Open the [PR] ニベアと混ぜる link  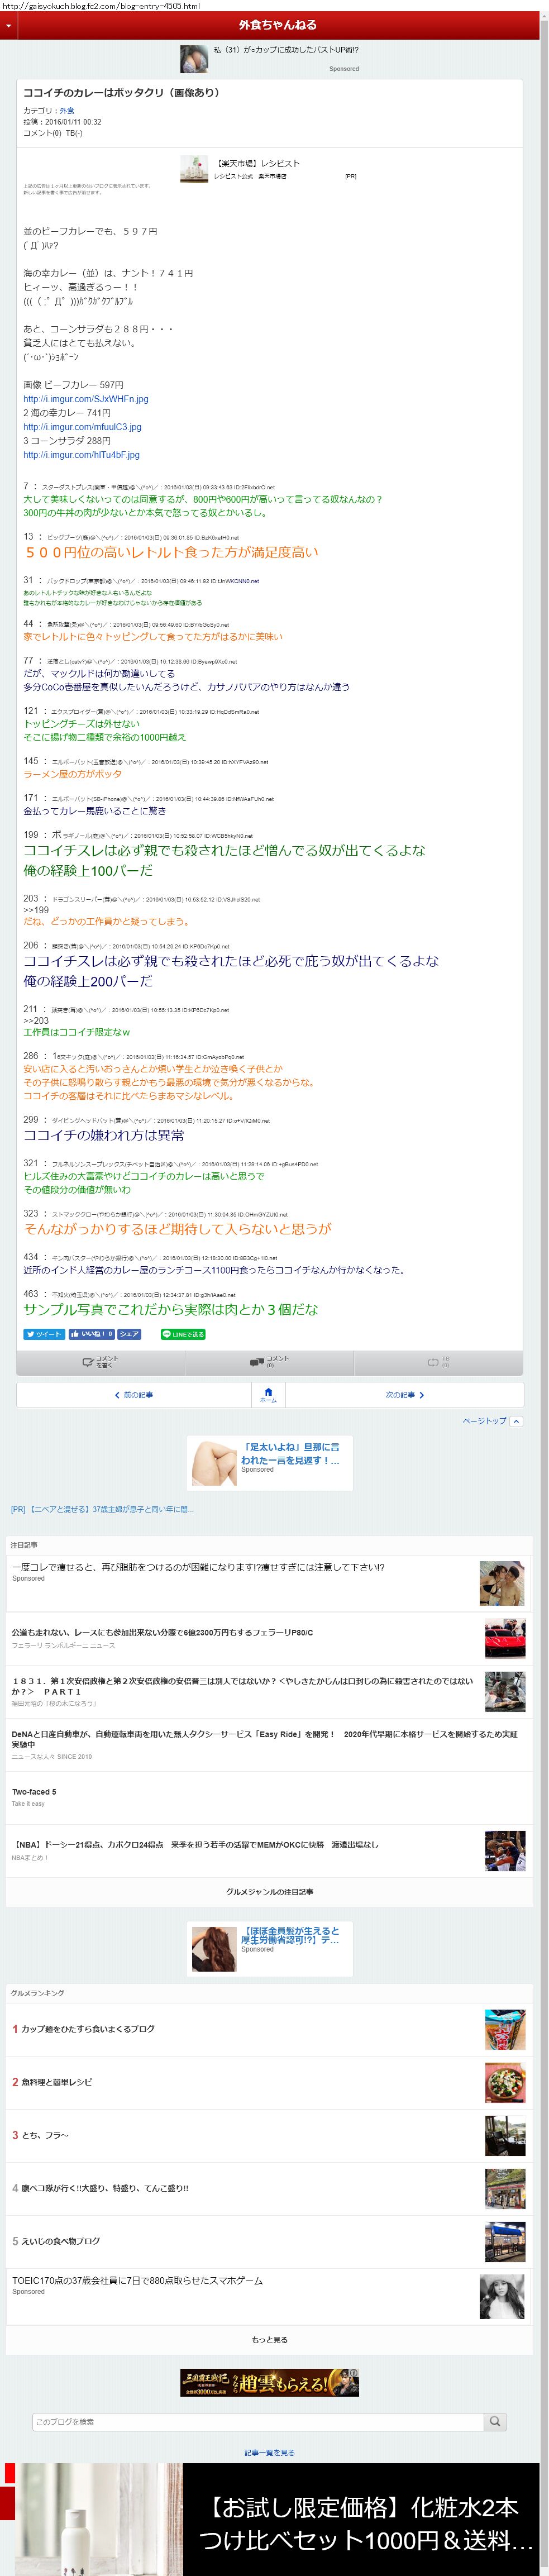coord(102,1509)
